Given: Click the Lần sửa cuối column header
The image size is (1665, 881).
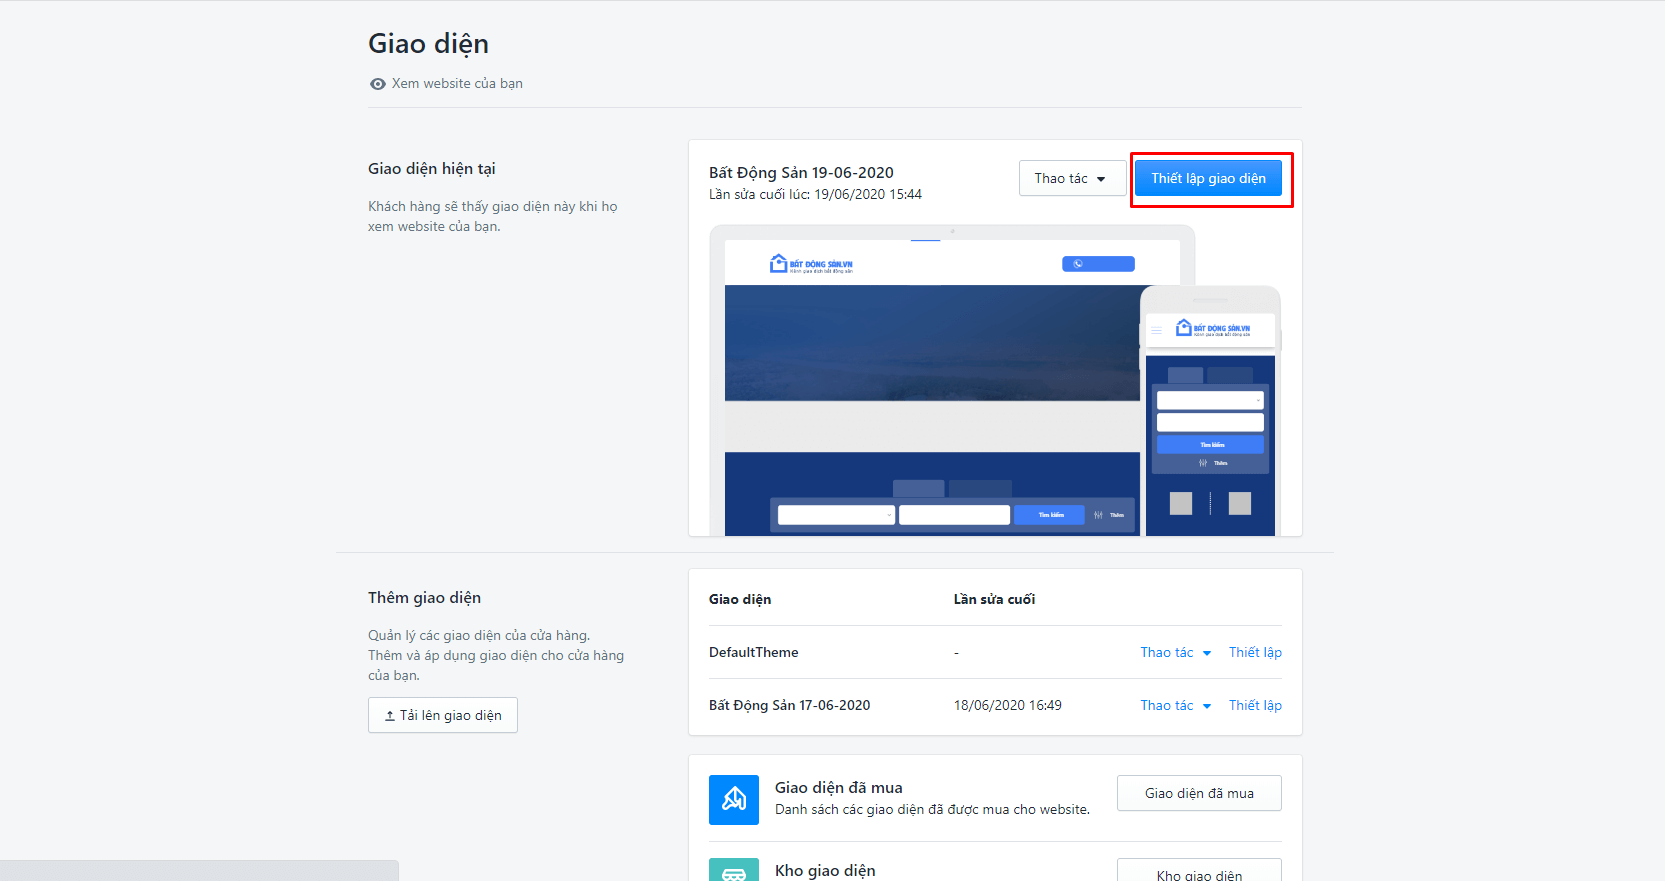Looking at the screenshot, I should tap(994, 599).
